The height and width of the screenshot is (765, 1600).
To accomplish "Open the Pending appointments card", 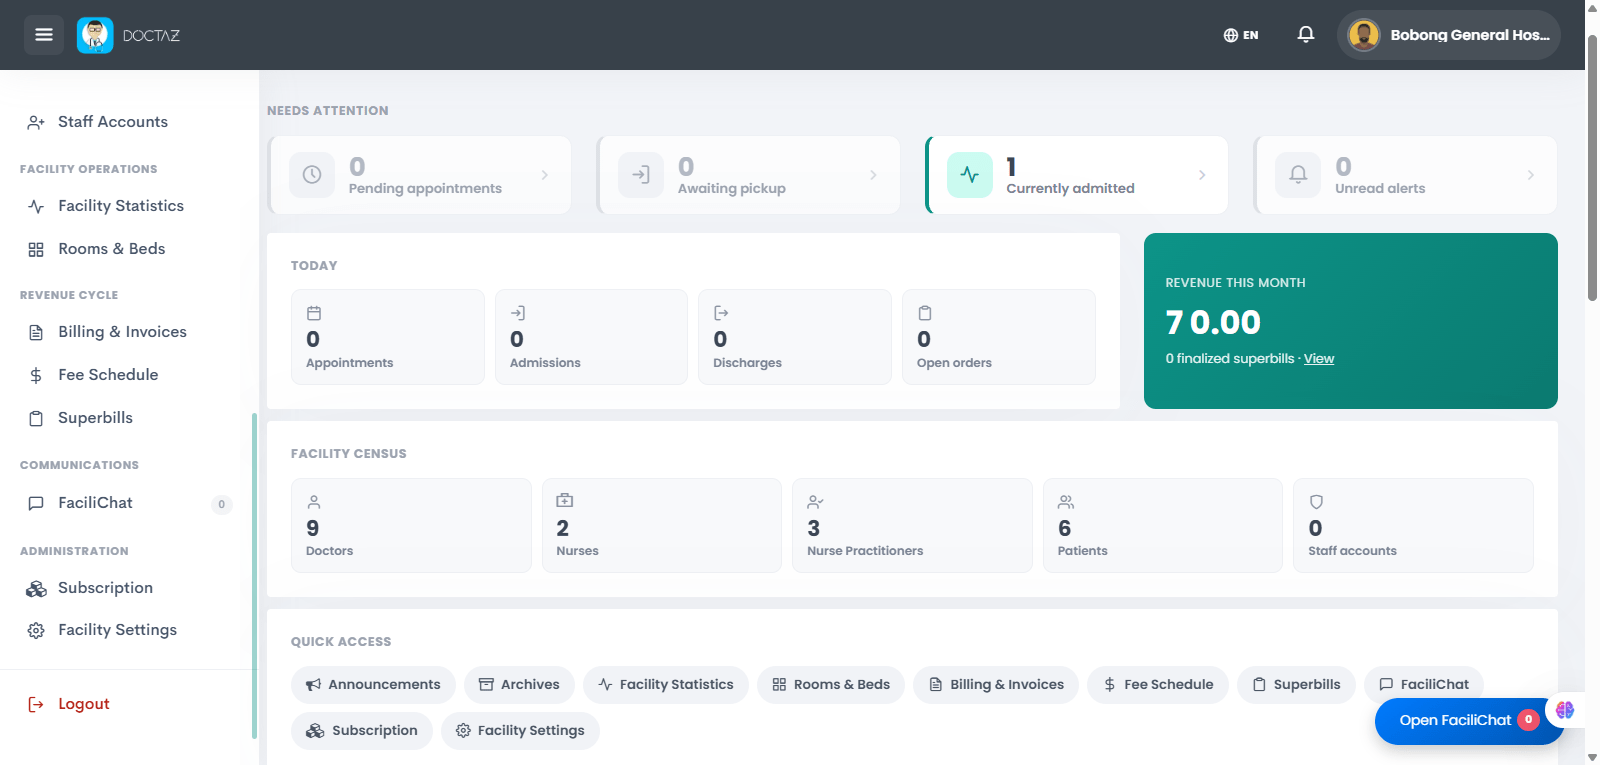I will [x=420, y=175].
